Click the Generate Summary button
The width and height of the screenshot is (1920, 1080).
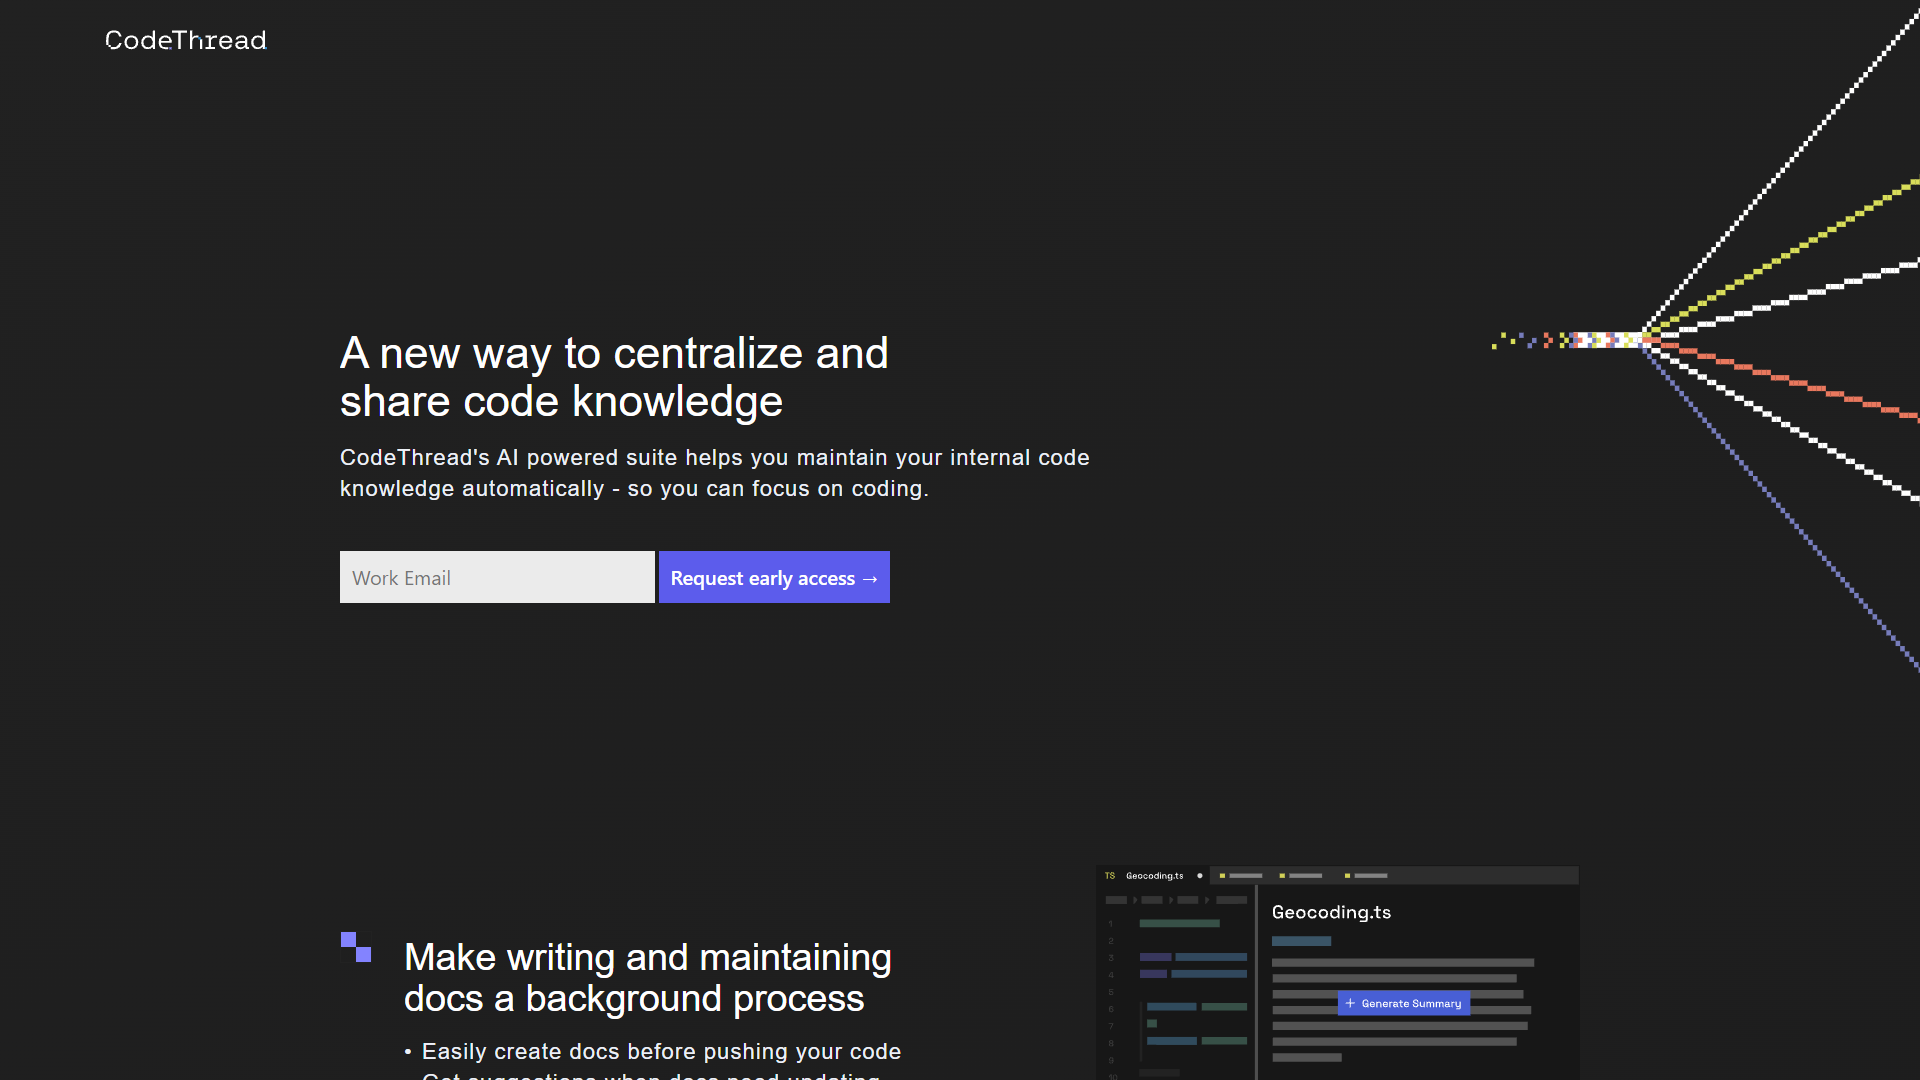click(1404, 1003)
